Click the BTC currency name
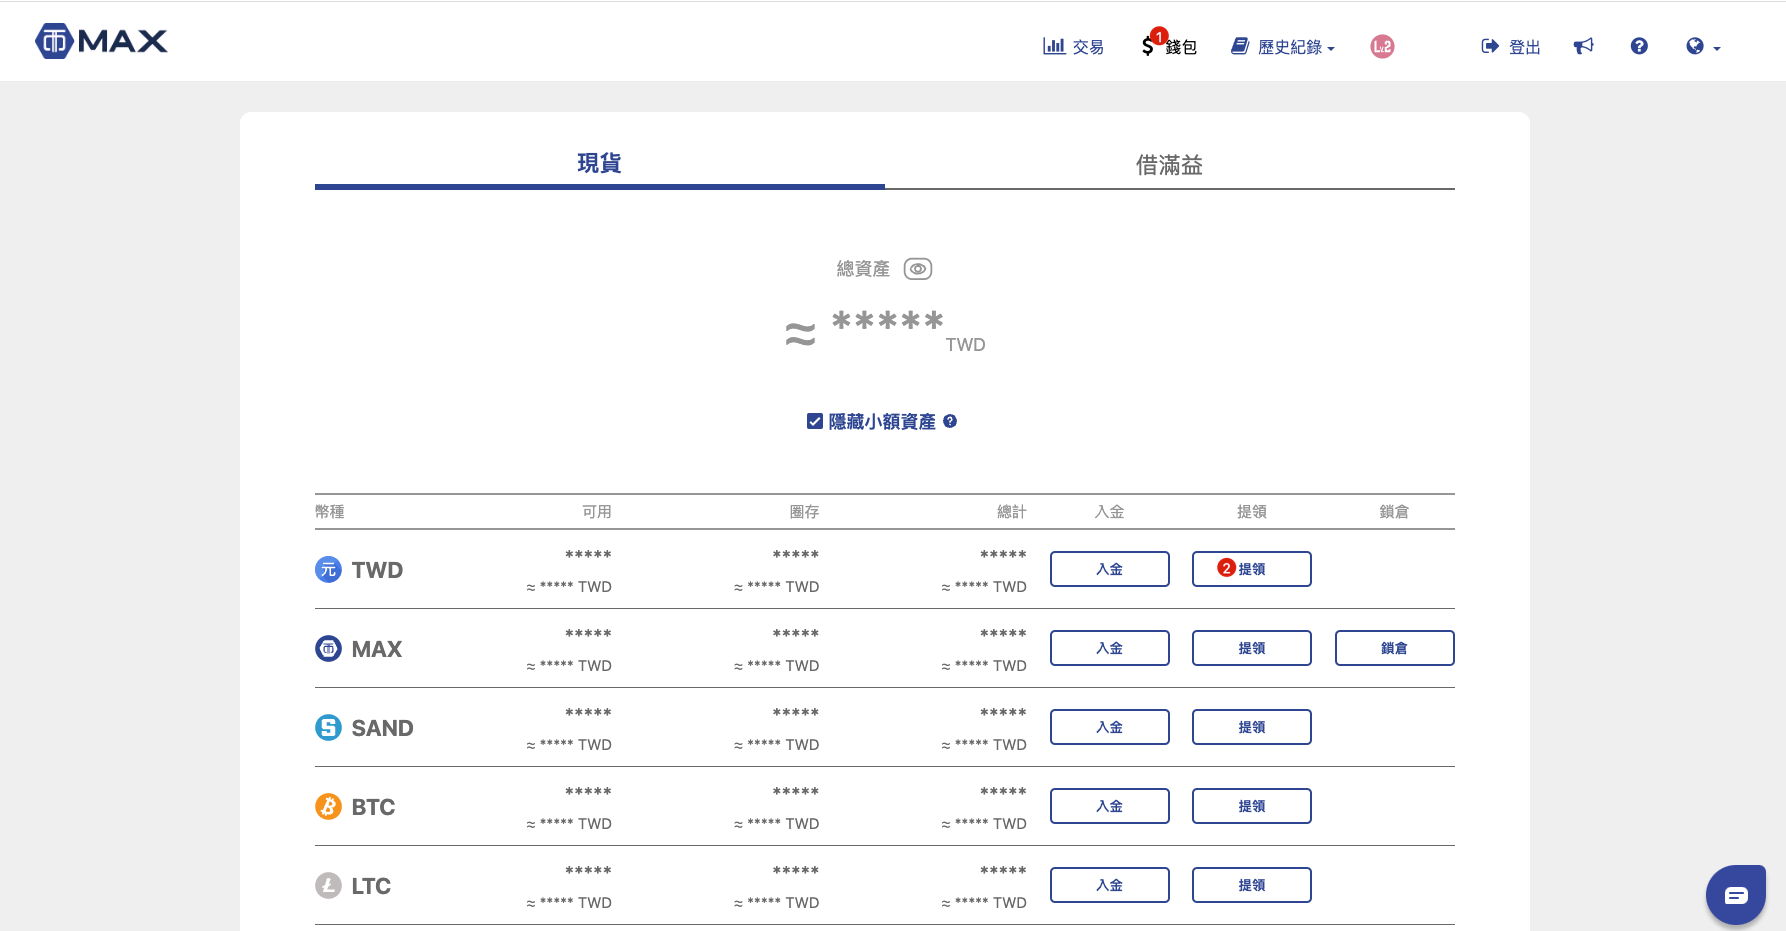This screenshot has width=1786, height=931. pyautogui.click(x=373, y=807)
